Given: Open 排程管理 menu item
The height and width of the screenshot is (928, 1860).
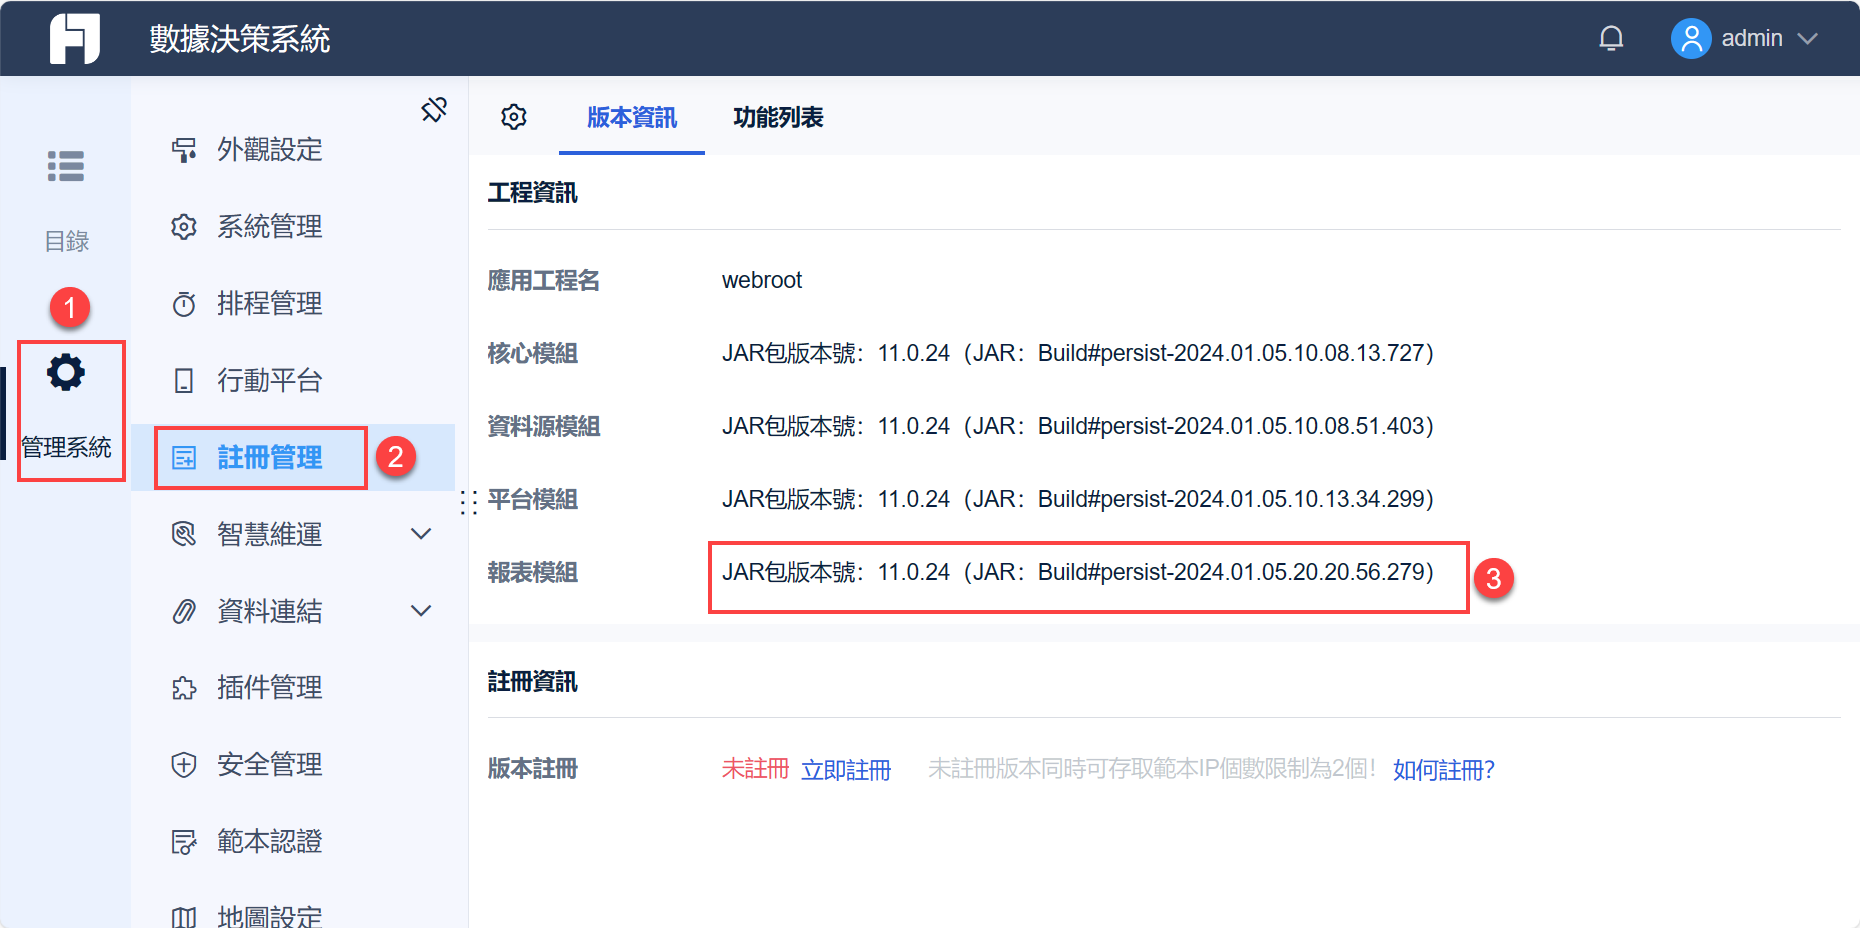Looking at the screenshot, I should tap(293, 304).
